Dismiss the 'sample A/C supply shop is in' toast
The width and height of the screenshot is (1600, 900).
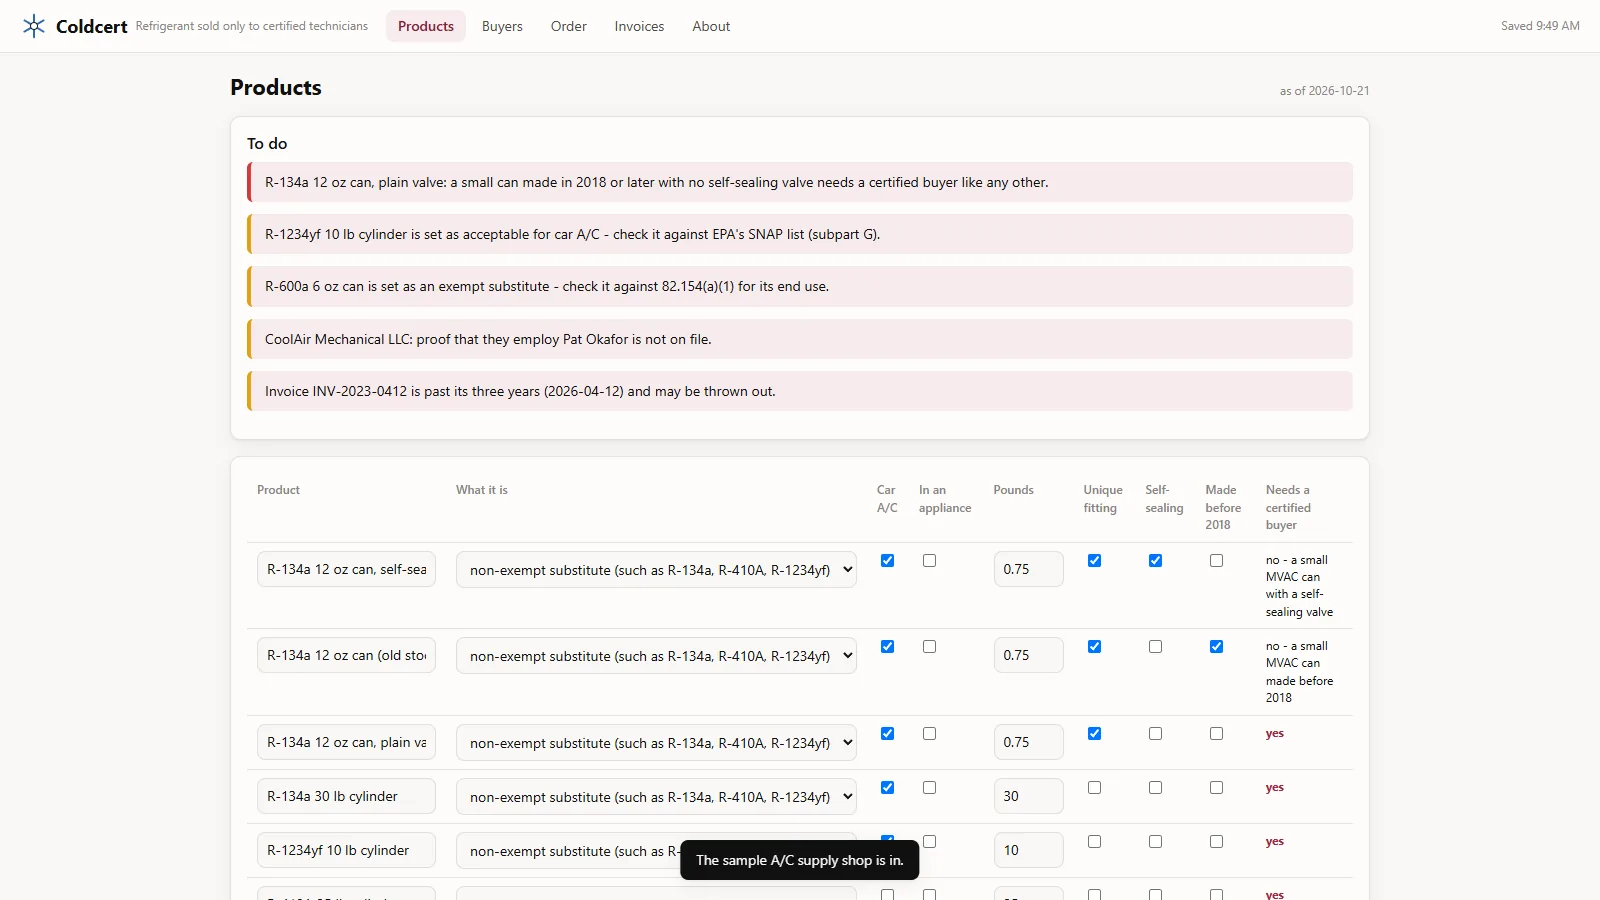(799, 860)
